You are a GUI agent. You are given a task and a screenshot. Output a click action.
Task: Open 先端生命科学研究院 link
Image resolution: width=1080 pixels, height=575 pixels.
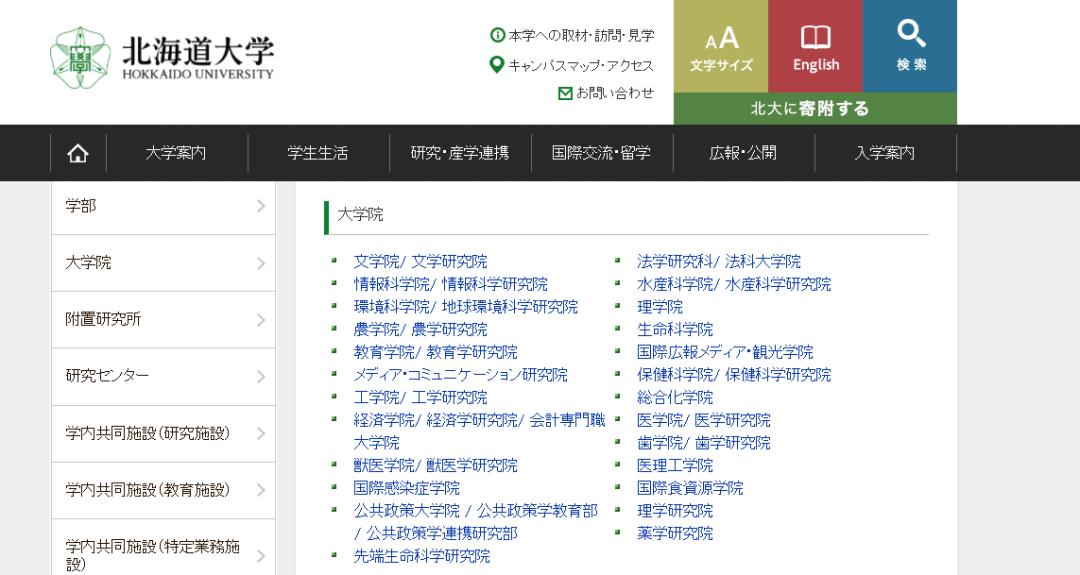tap(422, 556)
